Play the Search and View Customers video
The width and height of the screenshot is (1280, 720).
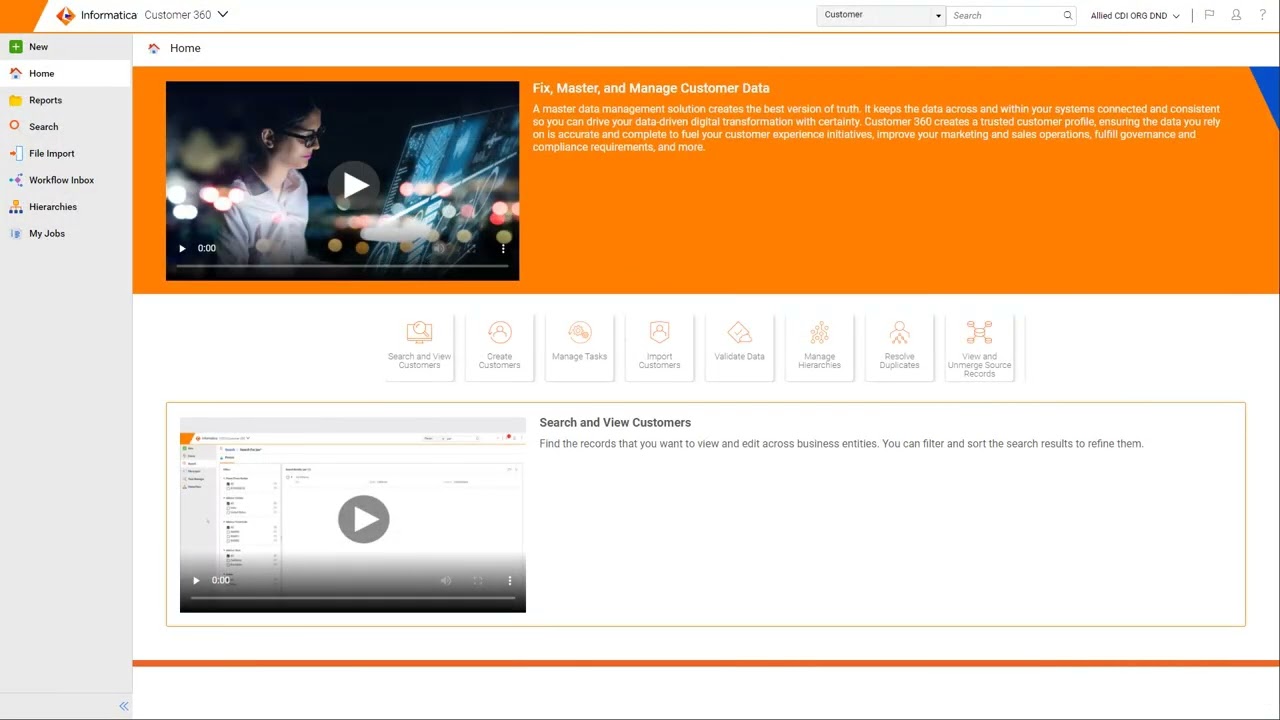tap(363, 519)
